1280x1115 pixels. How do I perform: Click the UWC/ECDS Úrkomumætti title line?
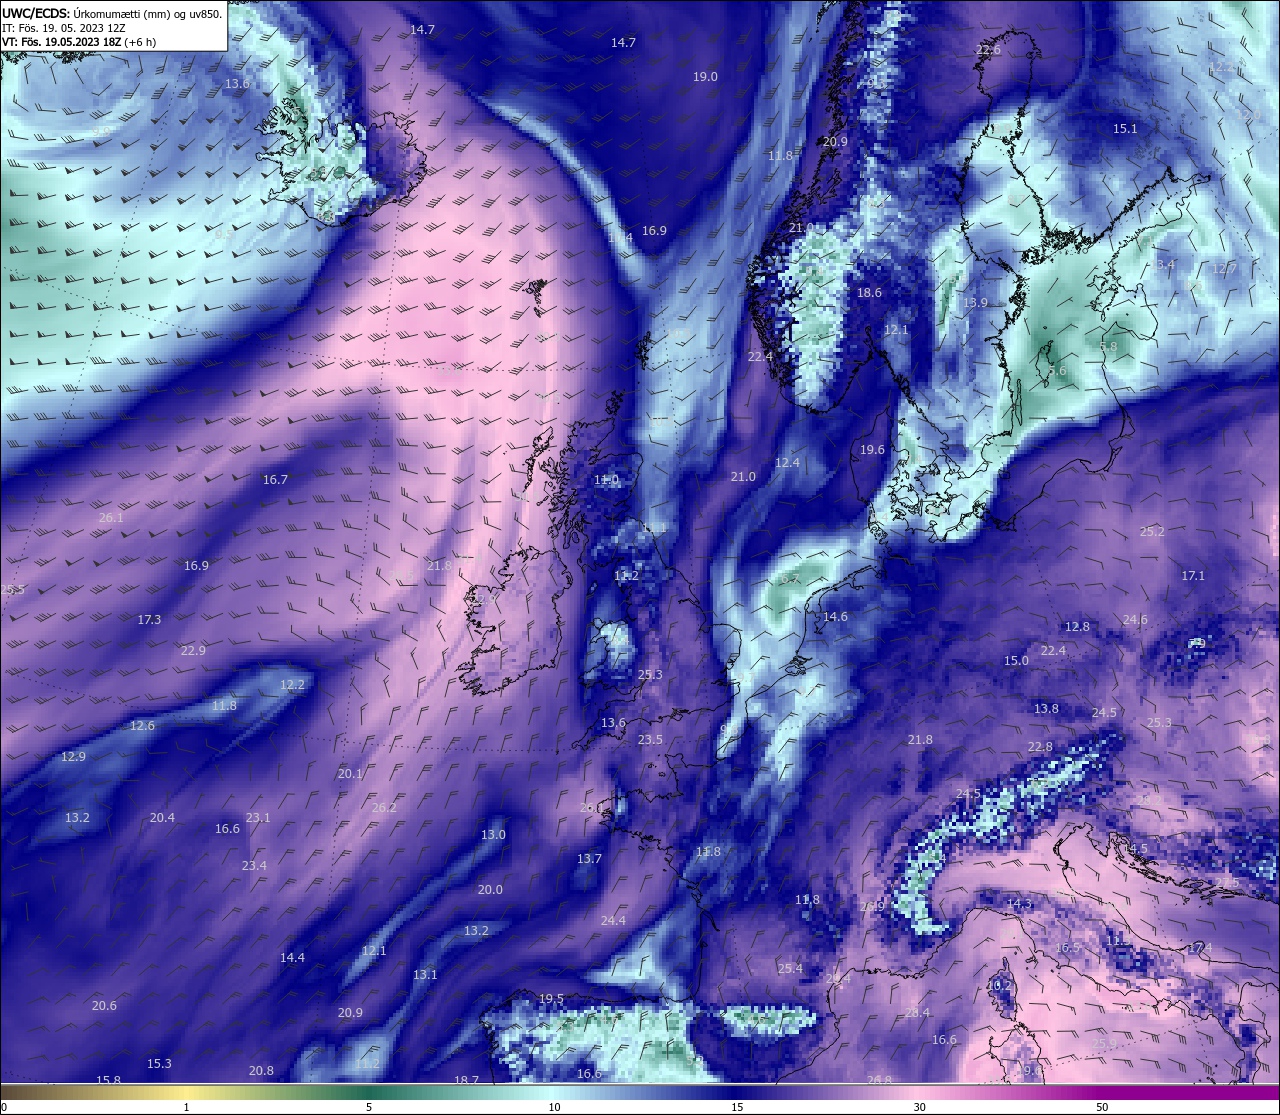[112, 13]
